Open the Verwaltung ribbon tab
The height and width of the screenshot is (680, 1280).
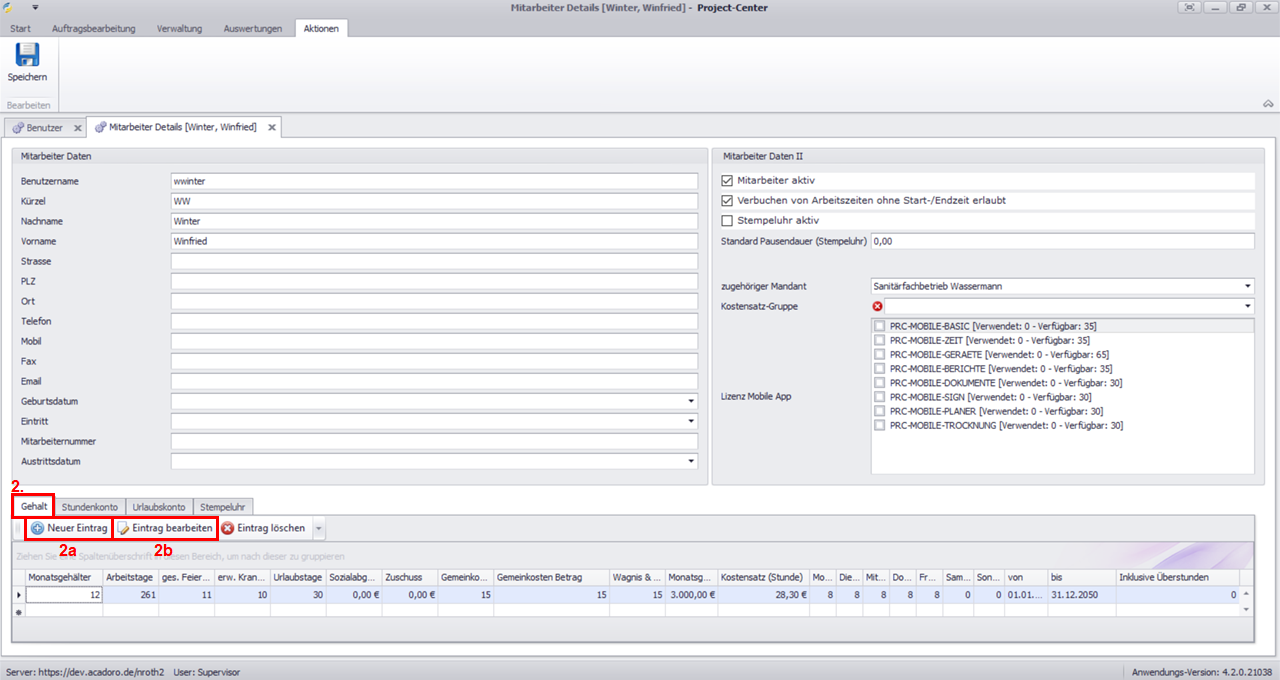[179, 28]
